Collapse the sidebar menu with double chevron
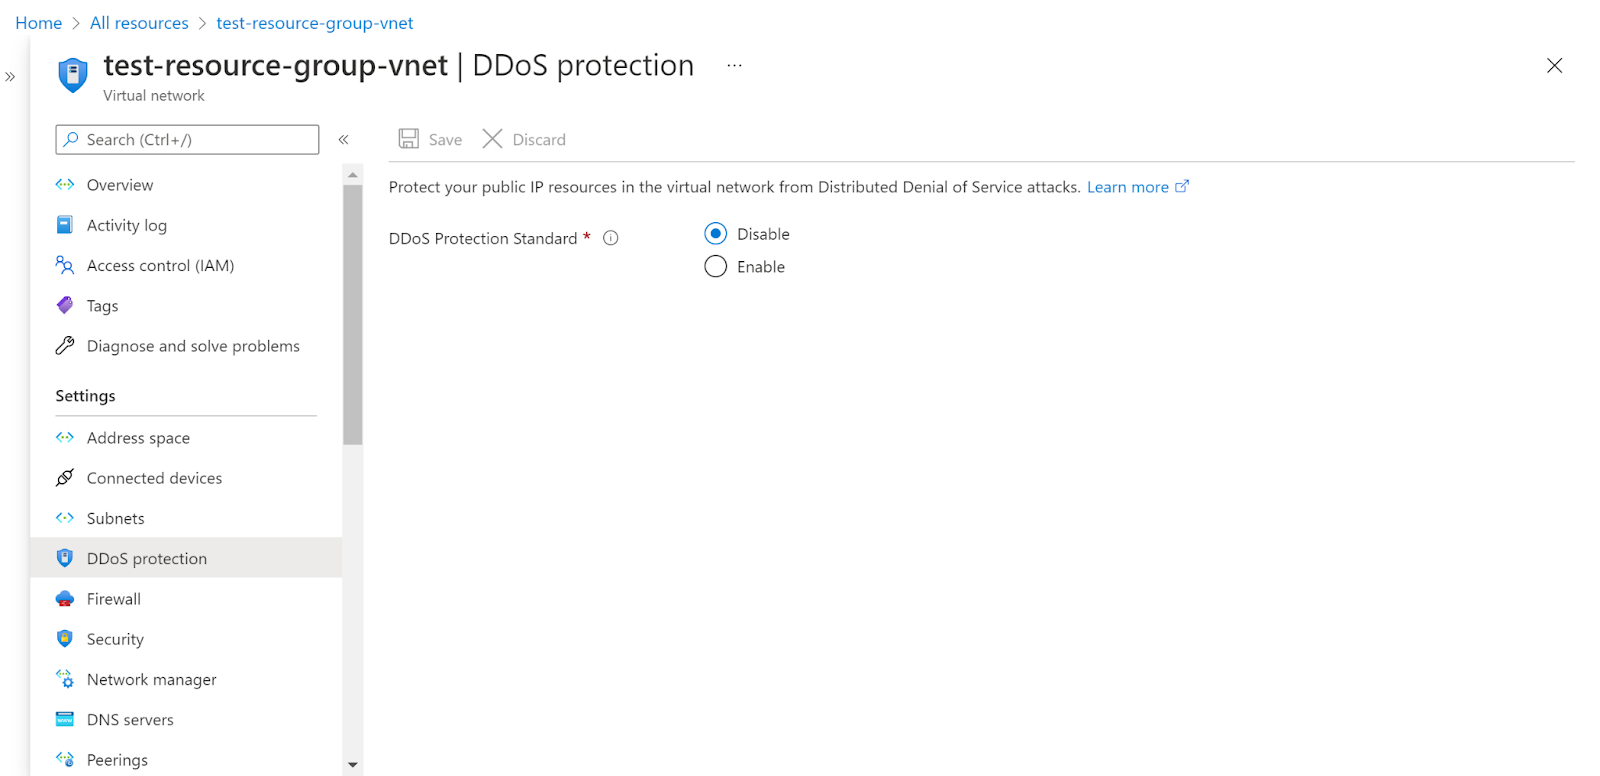The height and width of the screenshot is (776, 1600). tap(344, 140)
